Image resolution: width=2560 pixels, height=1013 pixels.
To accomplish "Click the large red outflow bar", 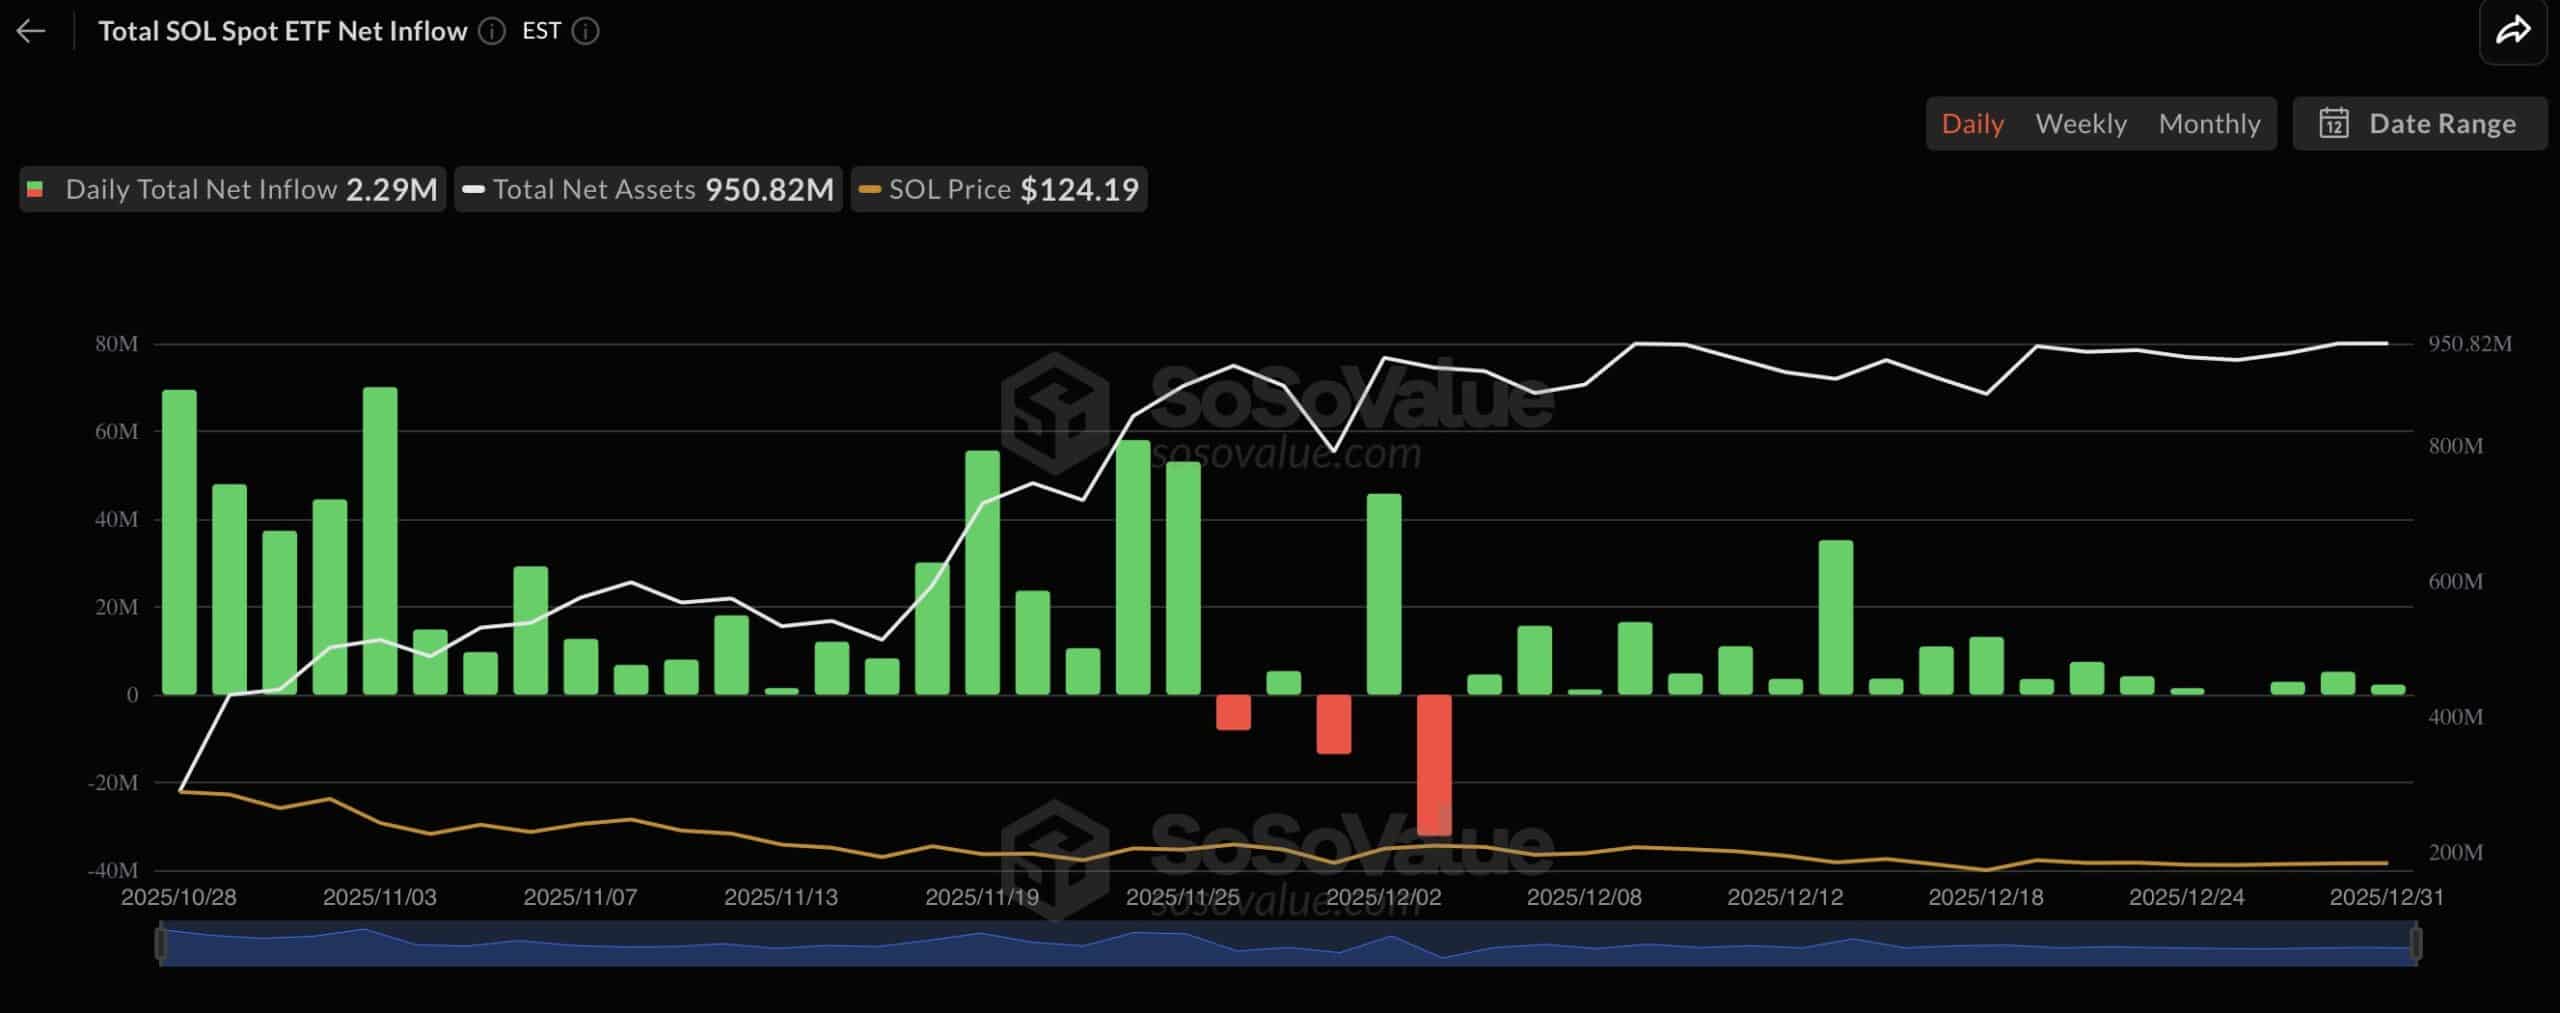I will click(x=1434, y=765).
